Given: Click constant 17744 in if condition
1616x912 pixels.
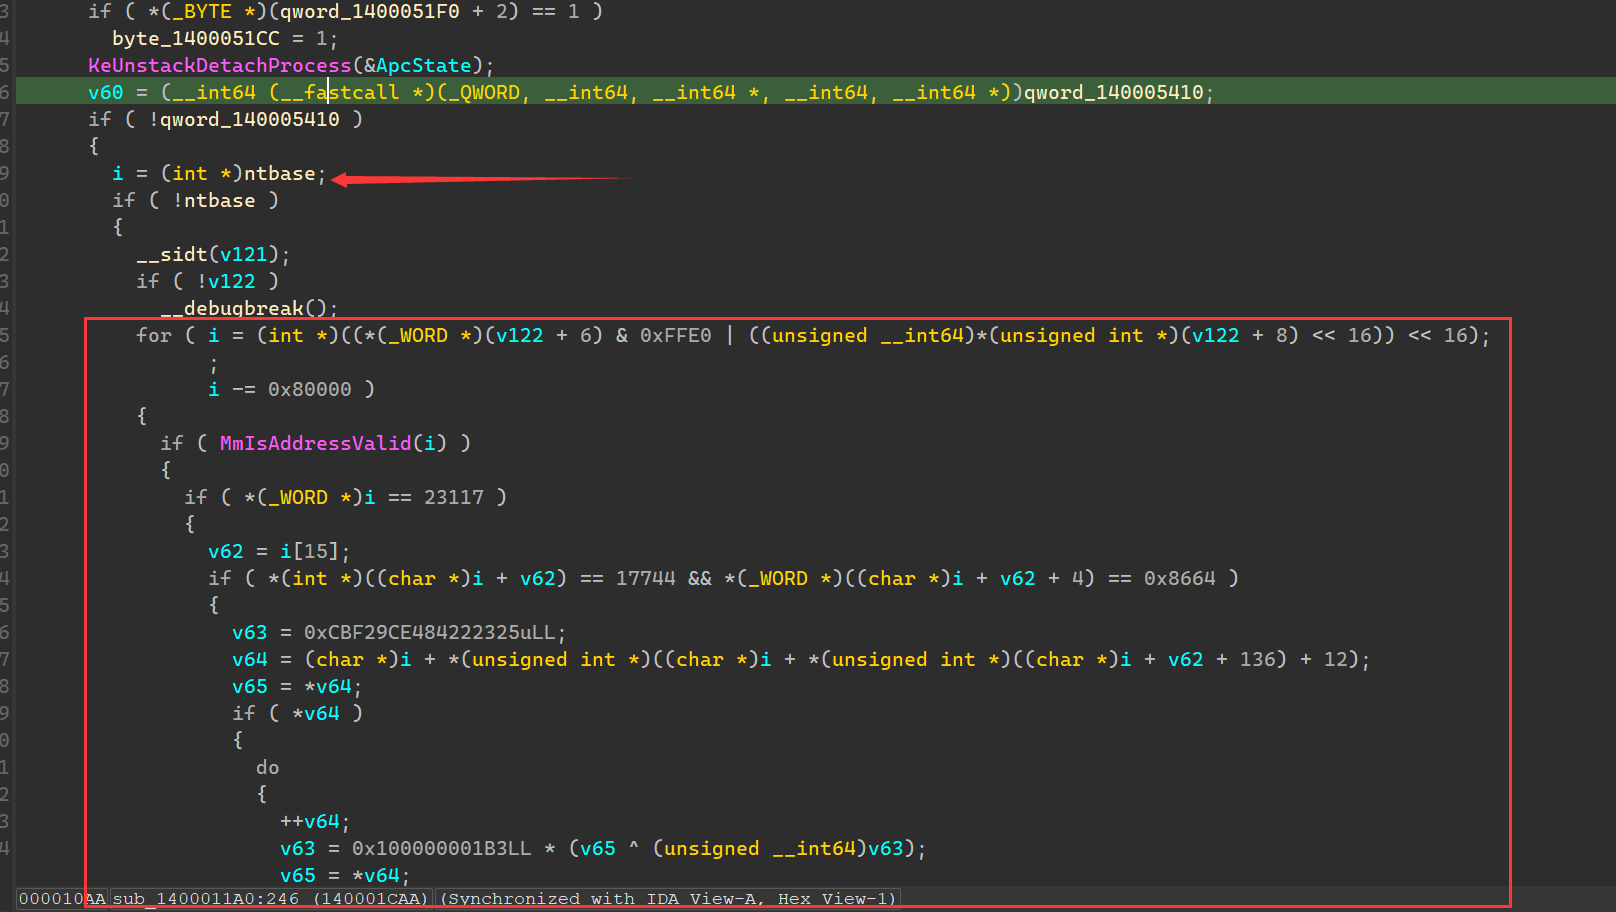Looking at the screenshot, I should [646, 578].
